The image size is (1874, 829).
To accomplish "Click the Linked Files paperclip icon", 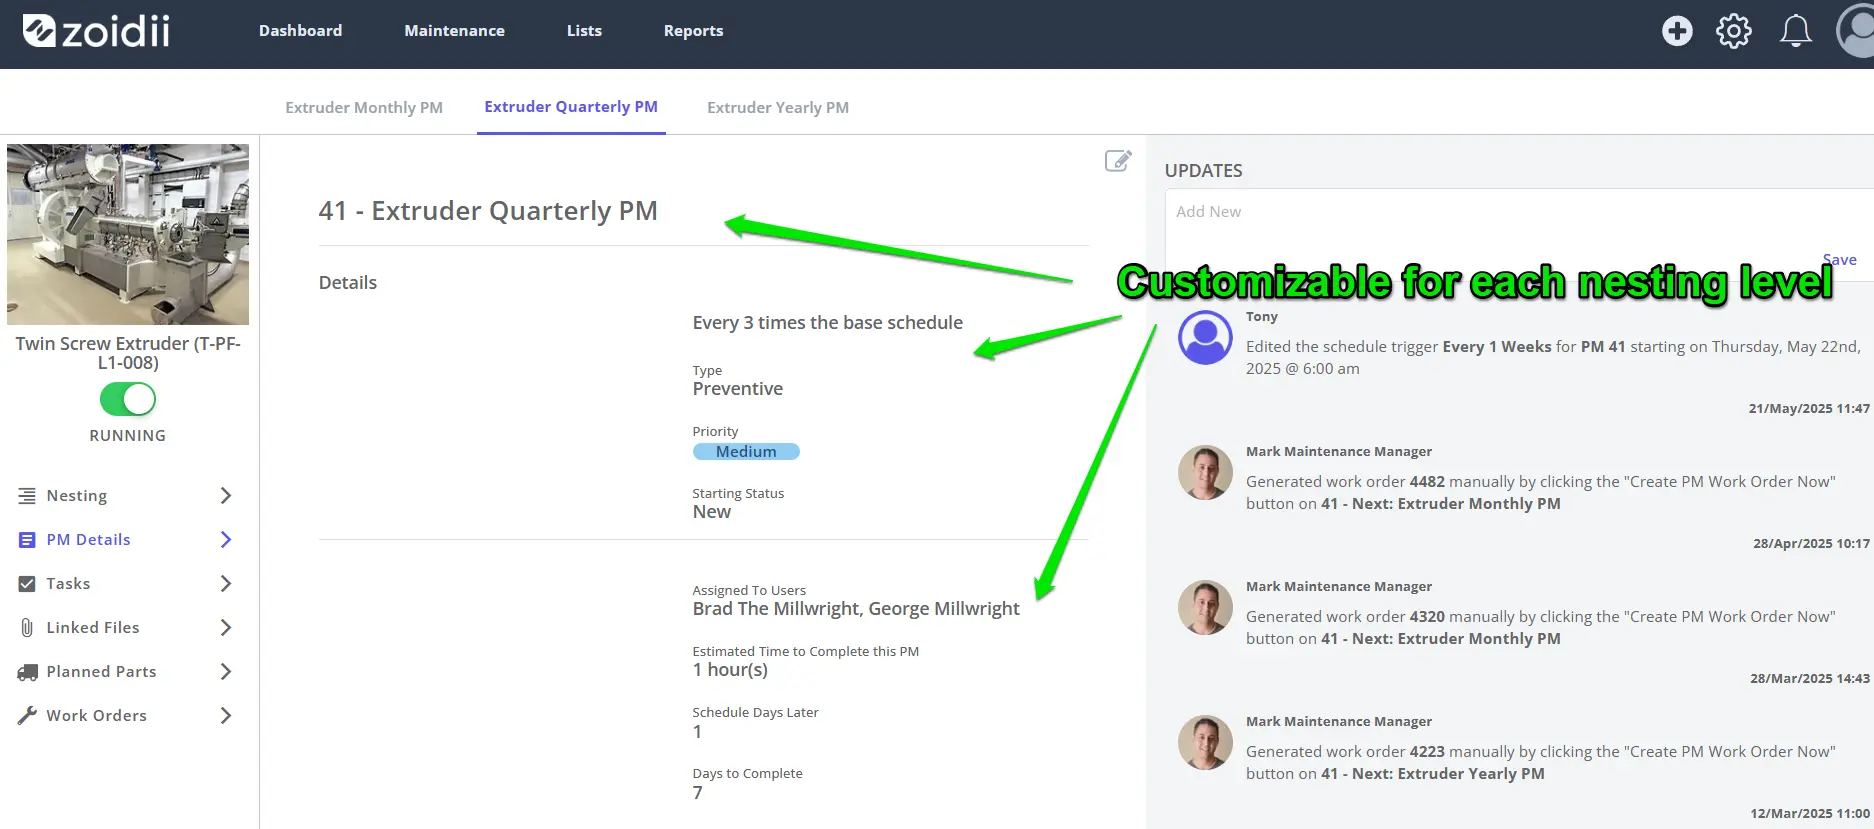I will tap(27, 628).
